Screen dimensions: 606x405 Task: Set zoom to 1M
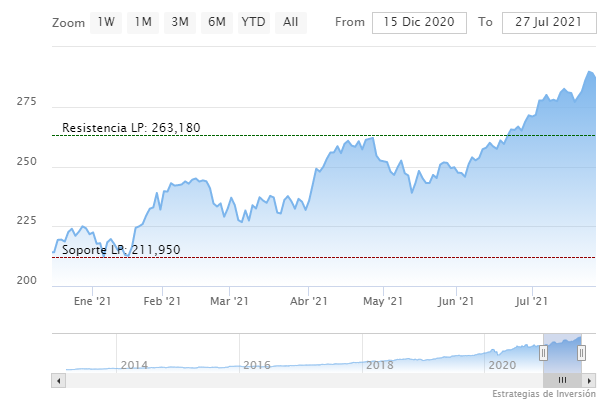click(143, 22)
